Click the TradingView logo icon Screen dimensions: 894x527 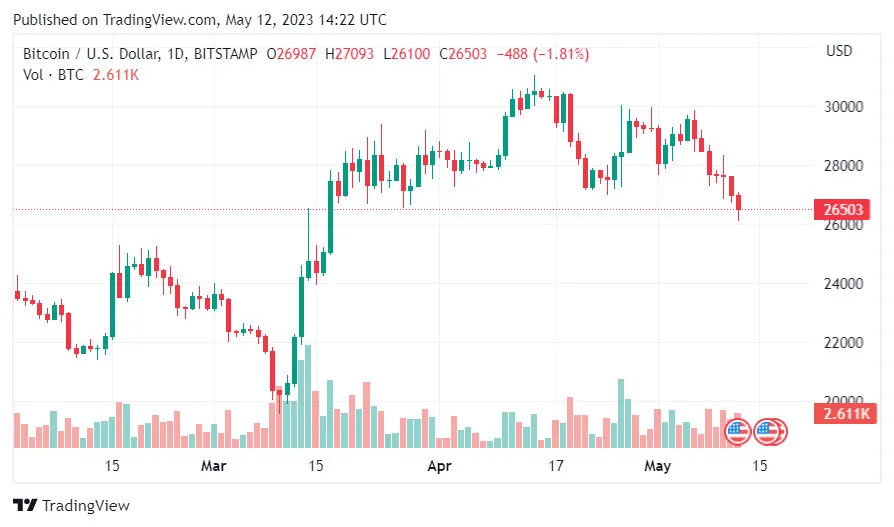[x=25, y=505]
